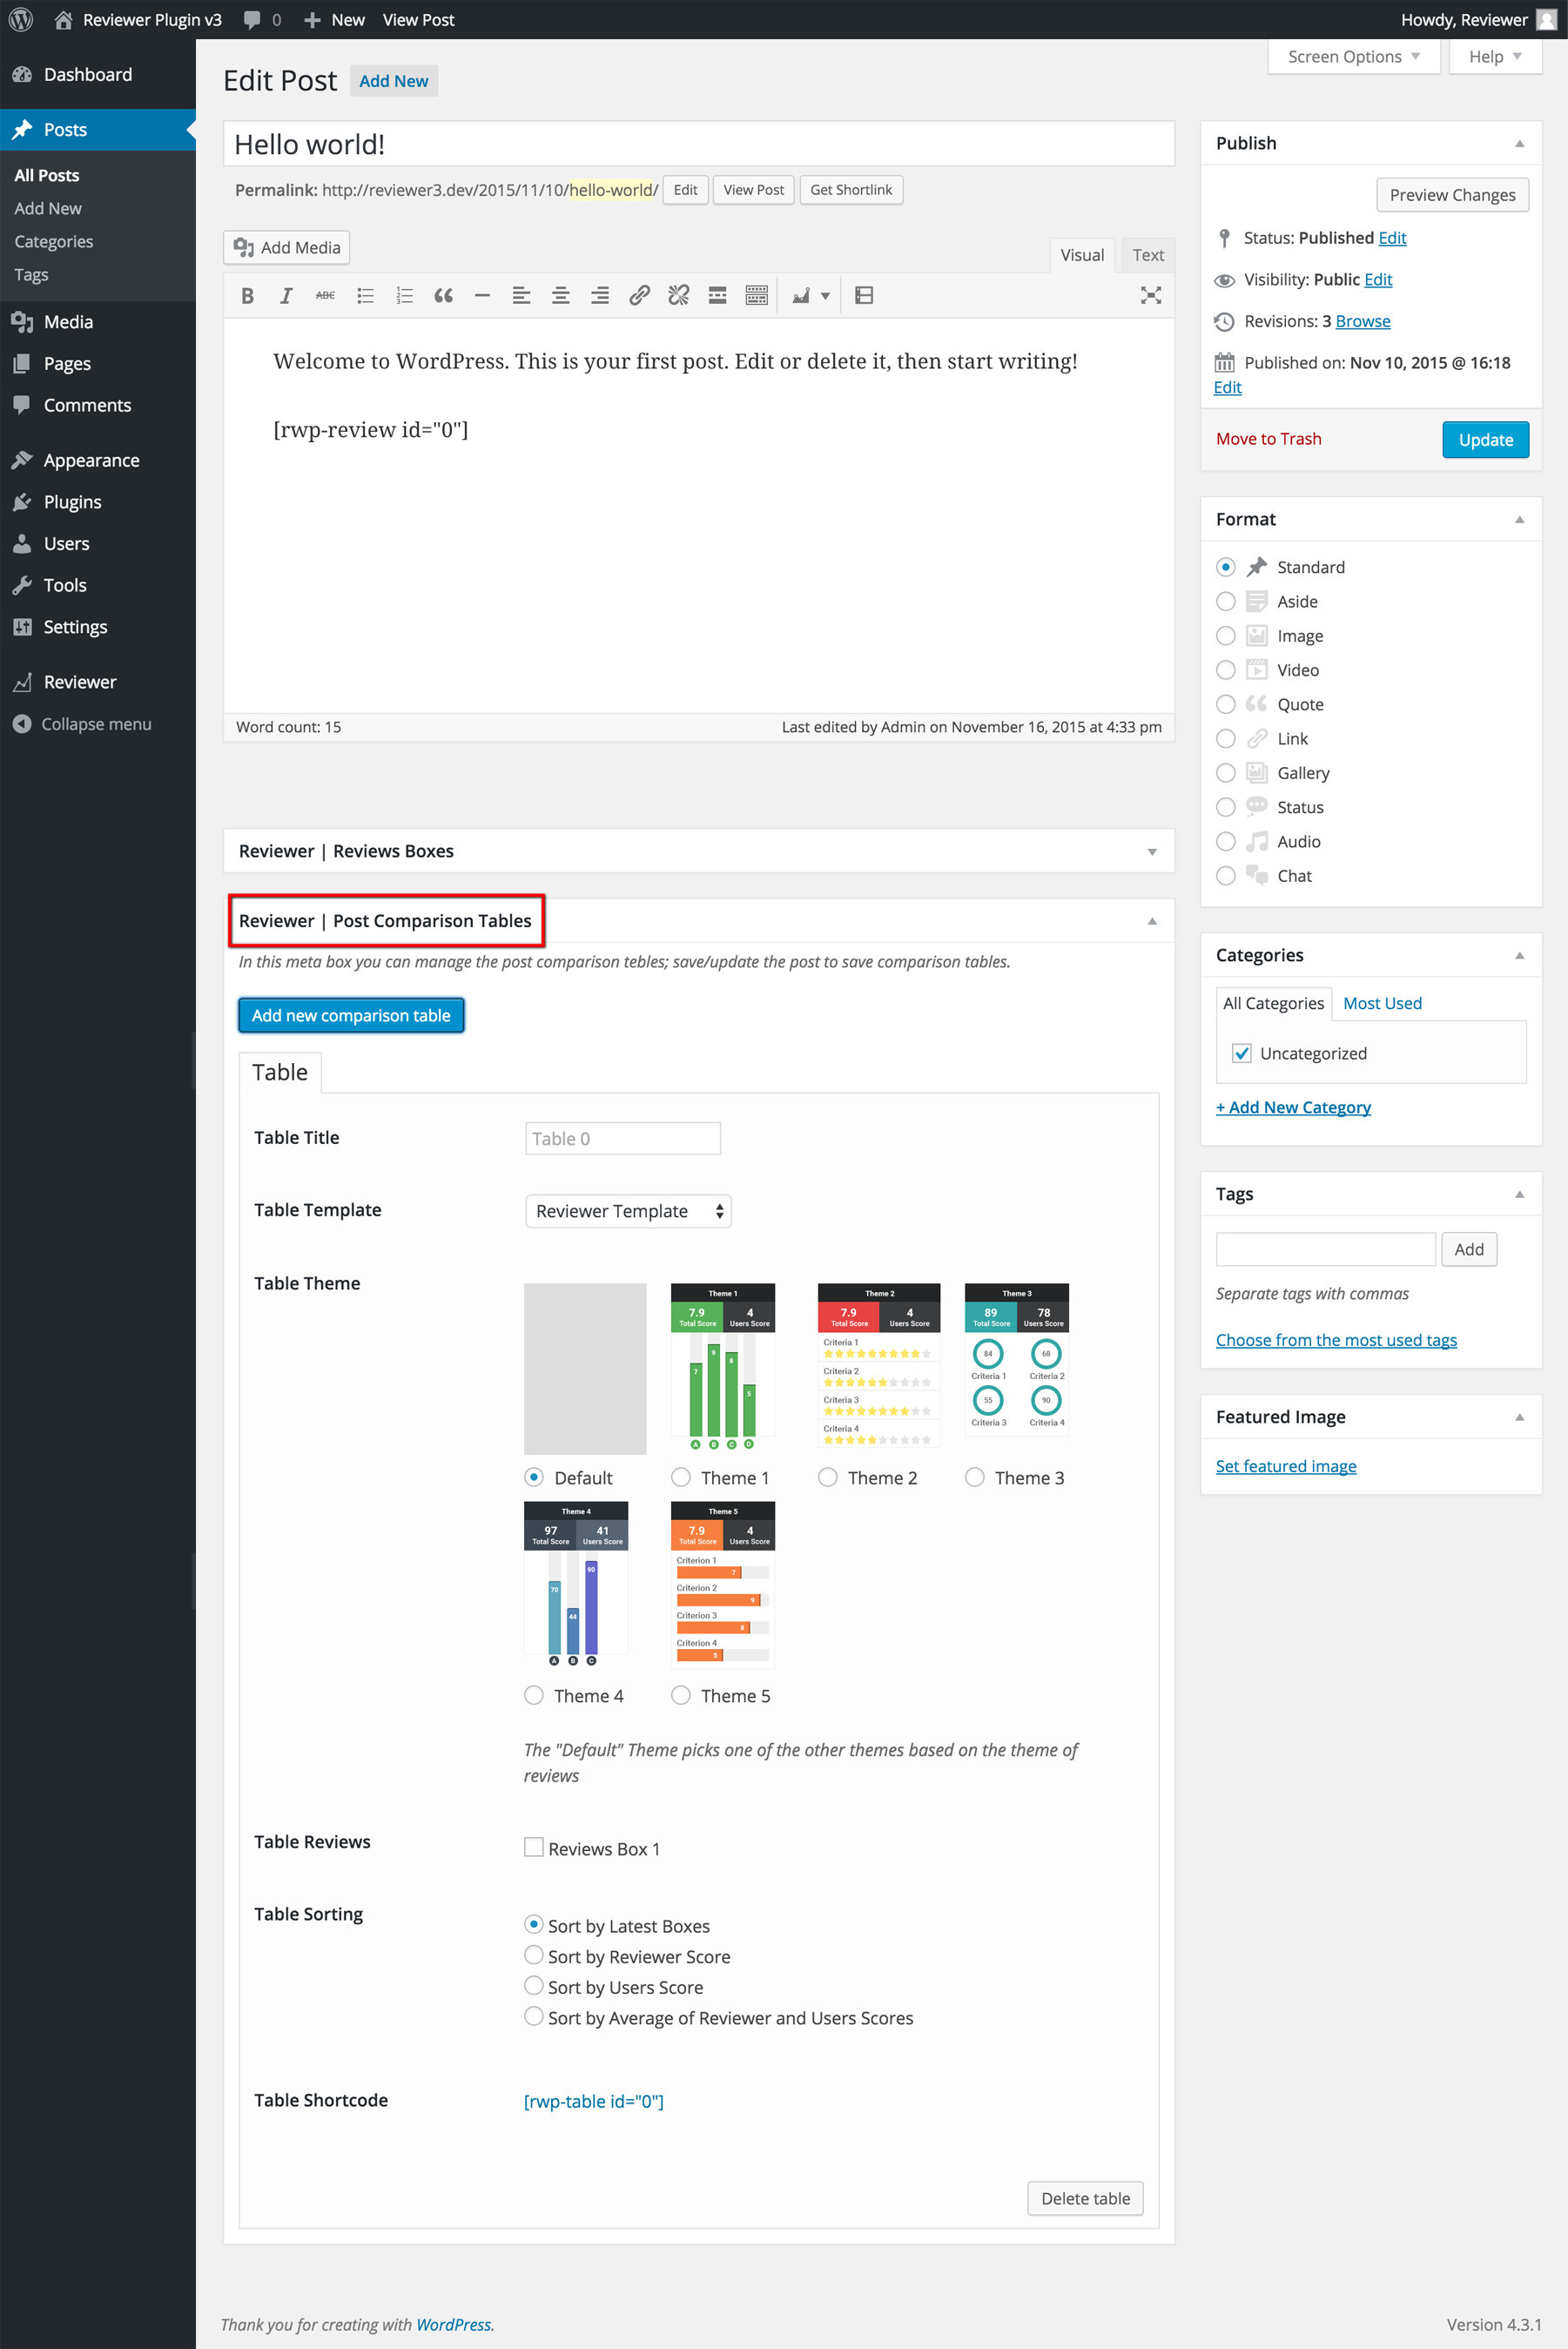Expand the Reviews Boxes meta box

(1152, 852)
